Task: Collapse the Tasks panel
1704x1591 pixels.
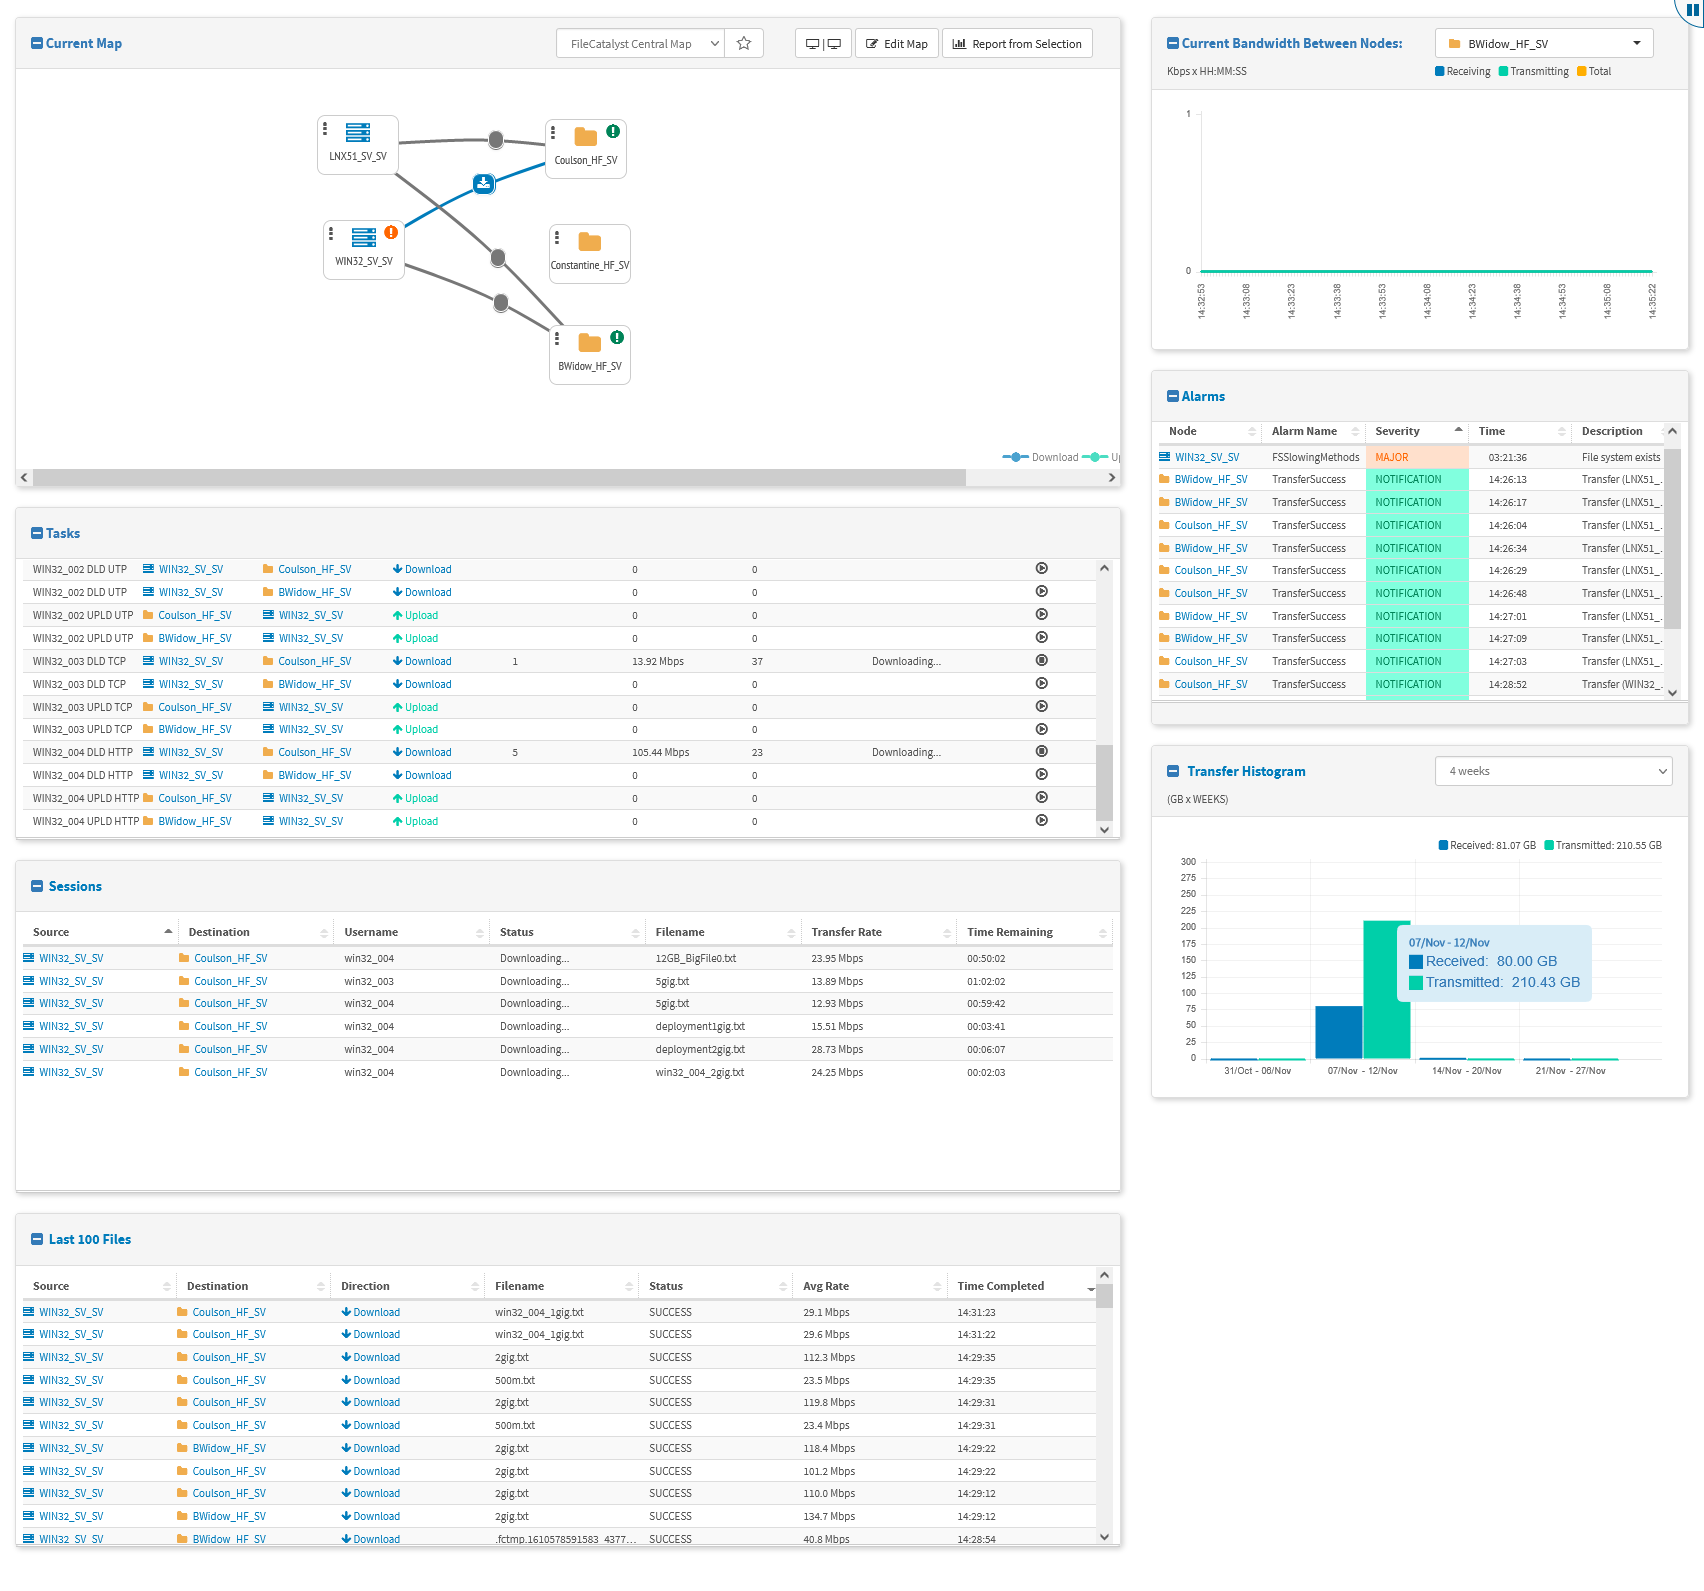Action: click(x=37, y=534)
